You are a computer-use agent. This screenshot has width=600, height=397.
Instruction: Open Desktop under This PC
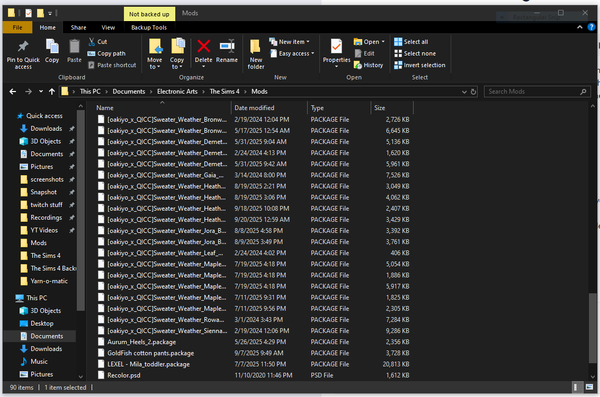tap(42, 323)
